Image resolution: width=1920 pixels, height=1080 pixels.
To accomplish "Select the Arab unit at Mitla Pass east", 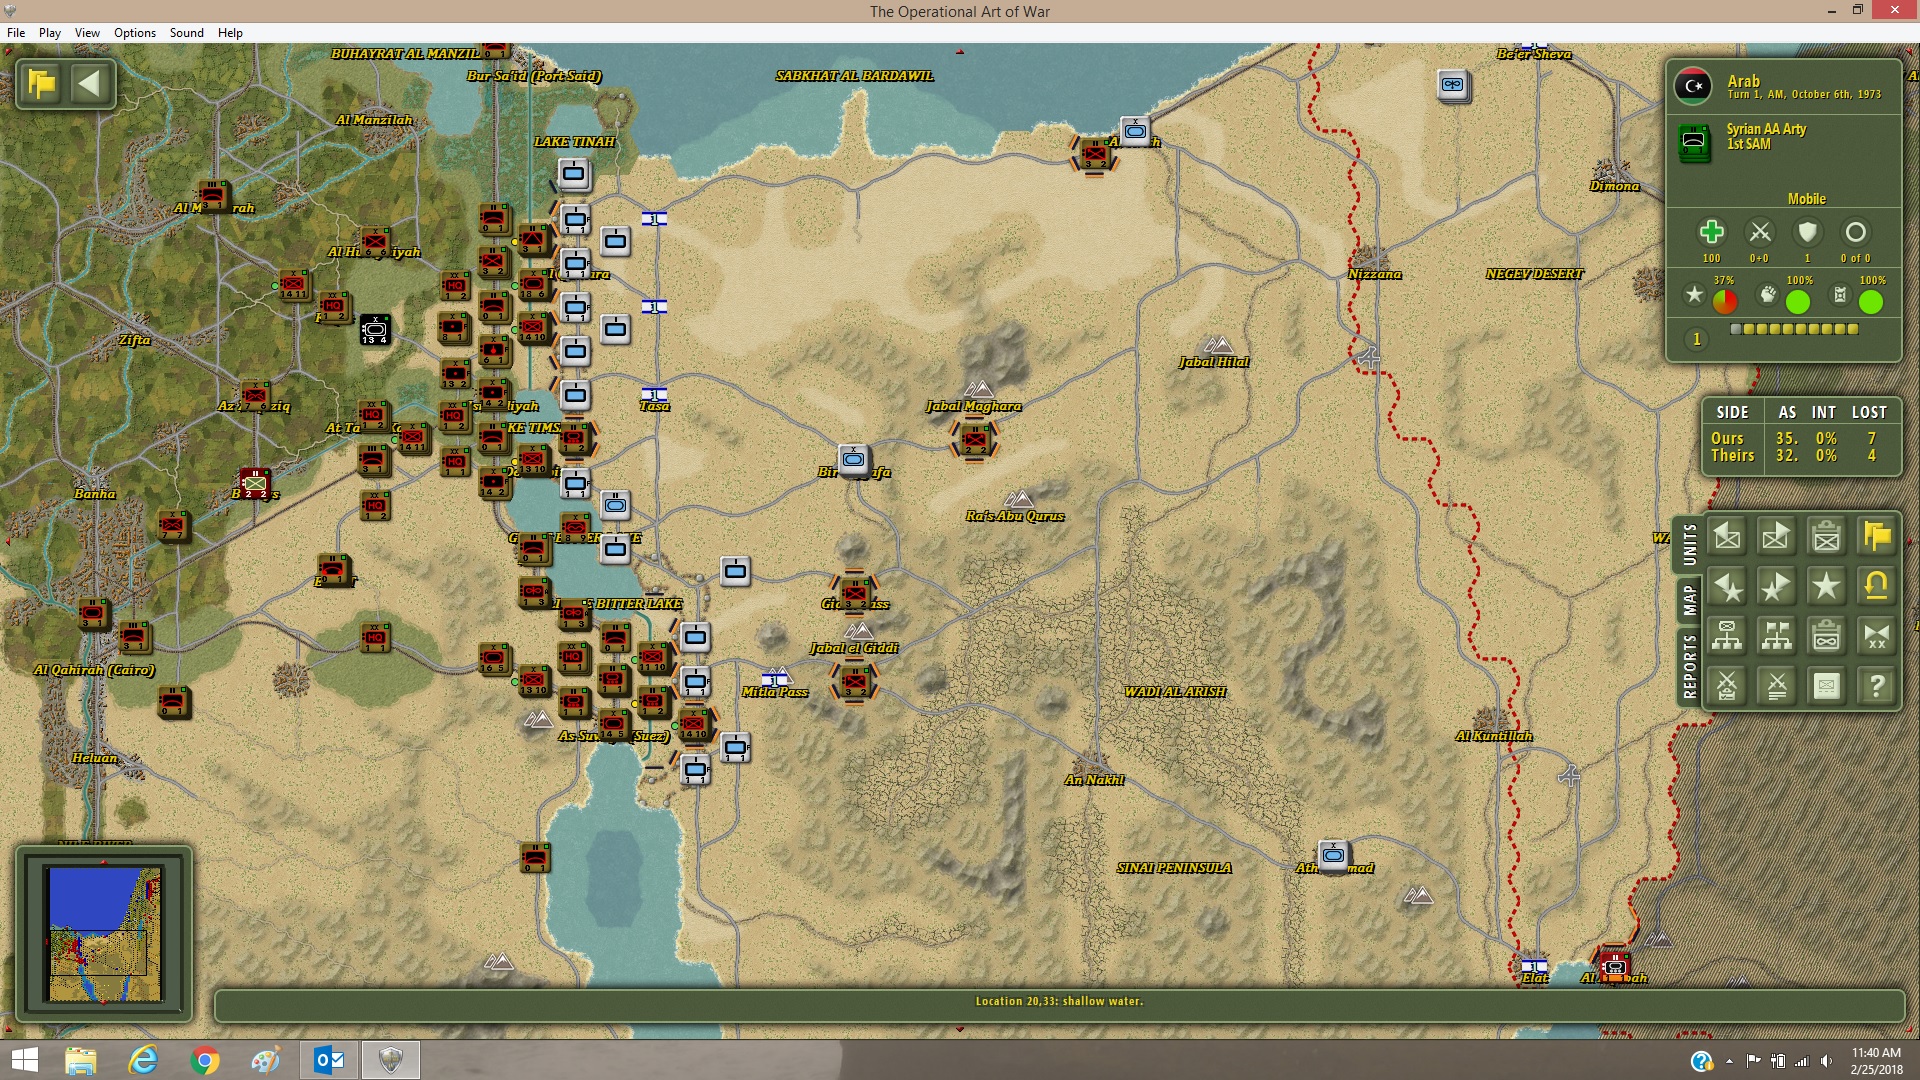I will pyautogui.click(x=854, y=682).
